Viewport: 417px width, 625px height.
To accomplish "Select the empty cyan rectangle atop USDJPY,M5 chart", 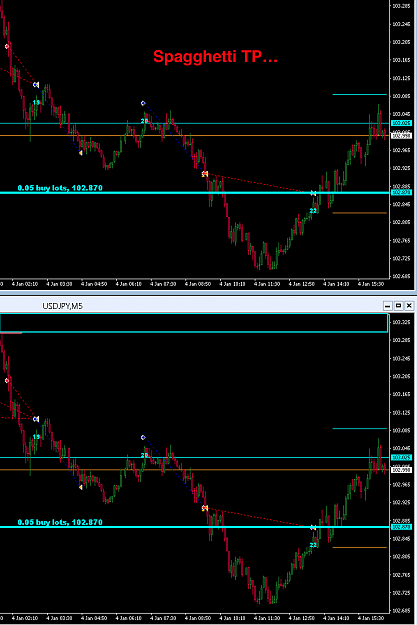I will (x=194, y=323).
